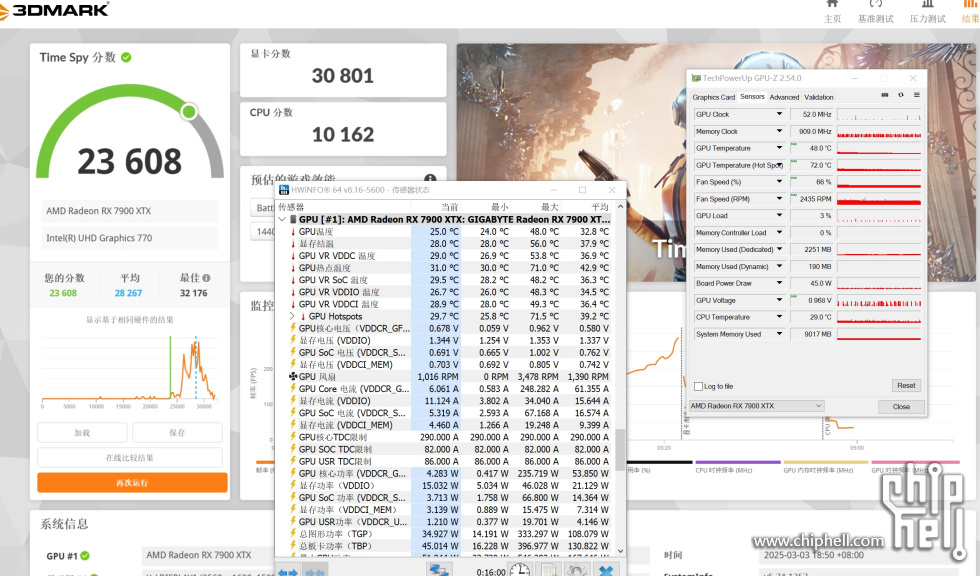Screen dimensions: 980x576
Task: Switch to Graphics Card tab in GPU-Z
Action: coord(713,97)
